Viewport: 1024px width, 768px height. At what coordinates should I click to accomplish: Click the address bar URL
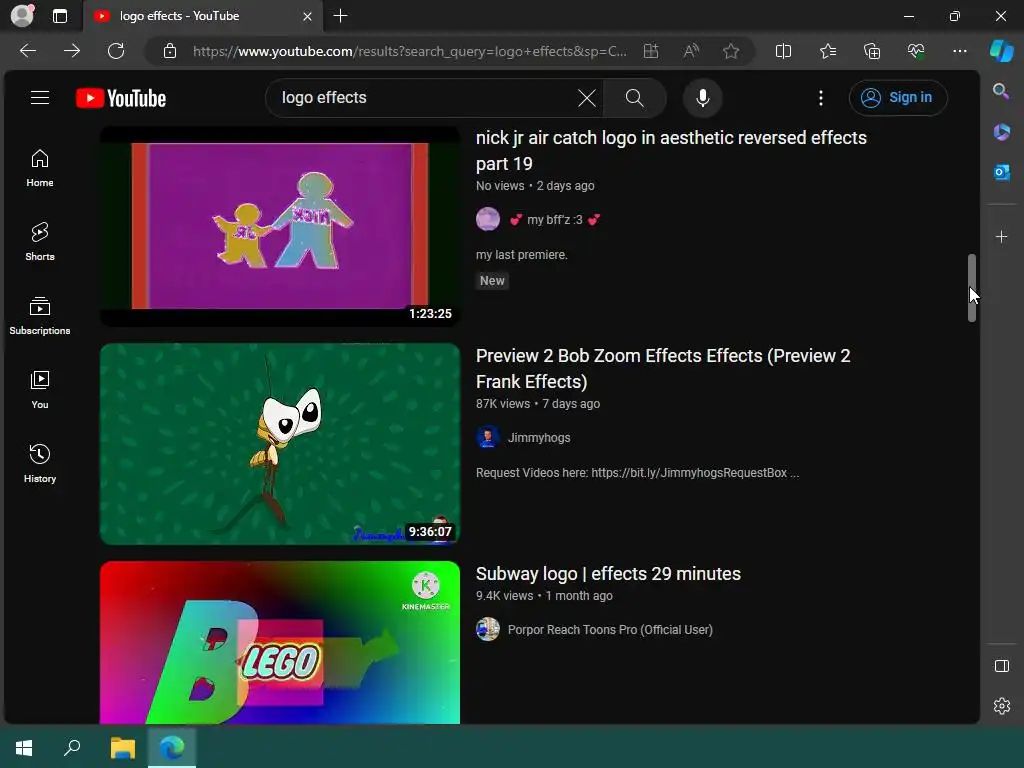click(409, 52)
